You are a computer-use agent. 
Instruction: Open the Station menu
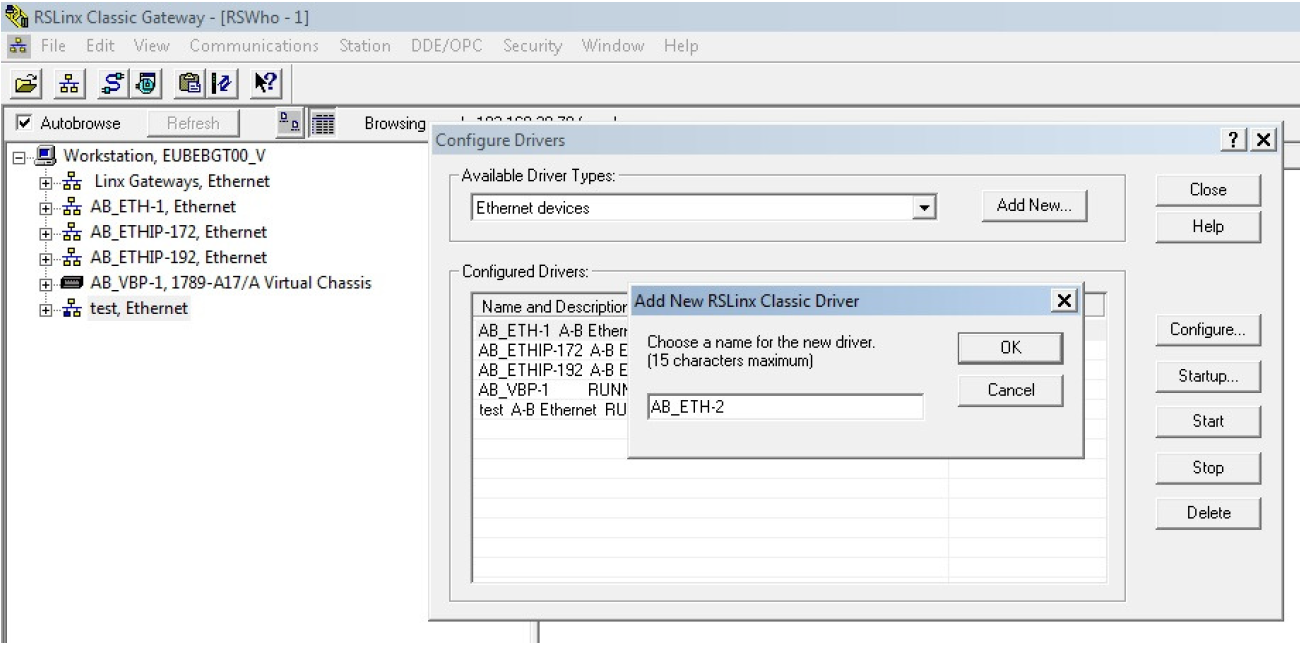click(x=365, y=46)
